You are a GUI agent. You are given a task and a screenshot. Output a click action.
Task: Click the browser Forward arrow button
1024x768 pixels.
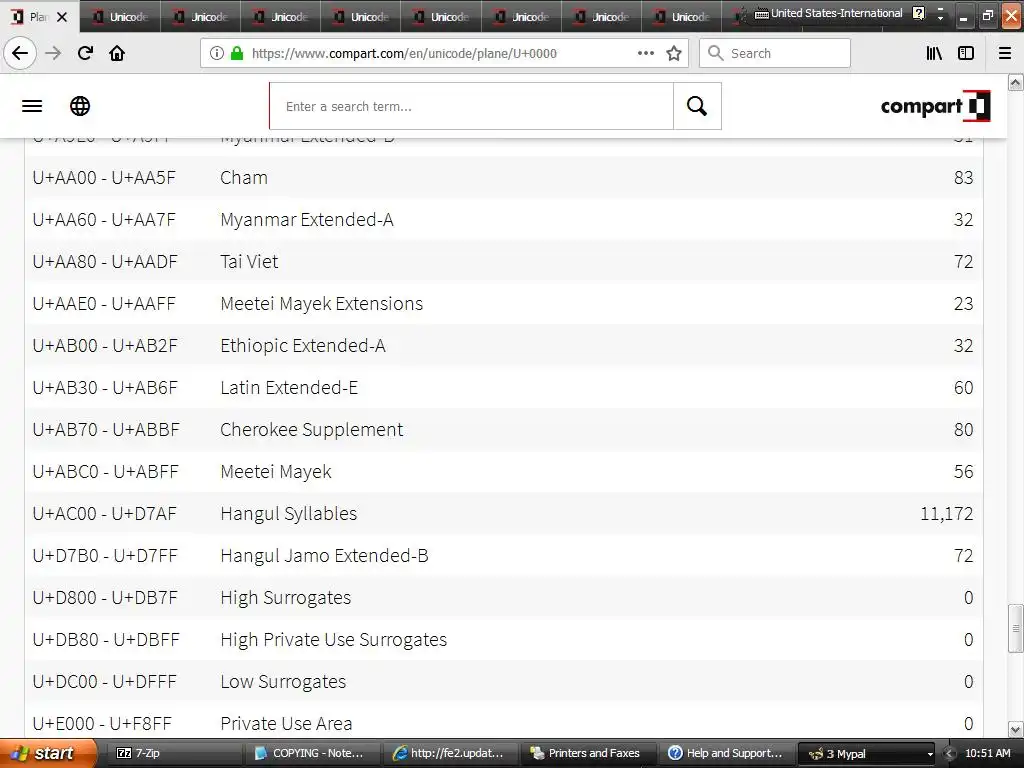pyautogui.click(x=53, y=53)
